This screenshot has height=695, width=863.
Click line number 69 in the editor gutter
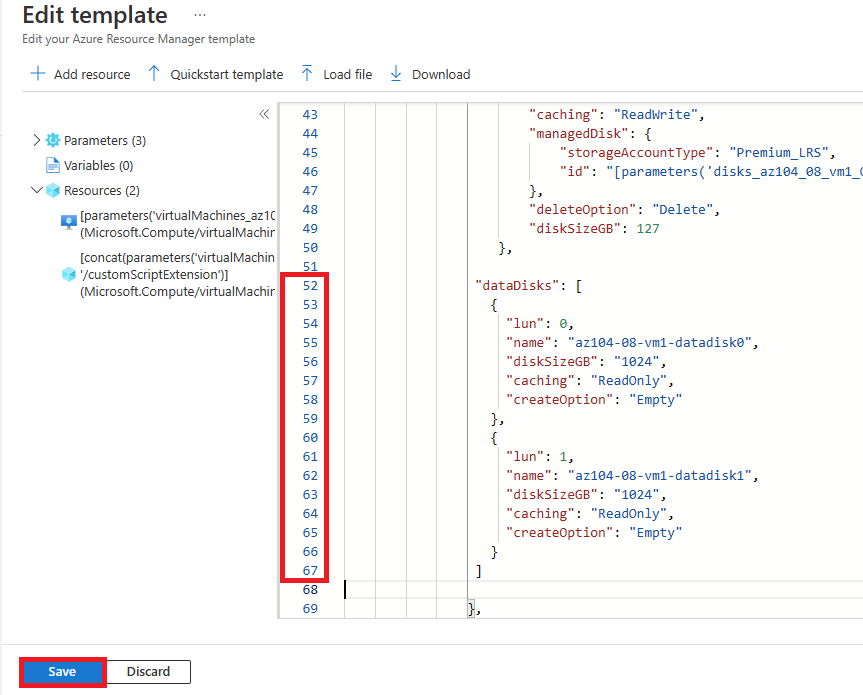click(310, 609)
